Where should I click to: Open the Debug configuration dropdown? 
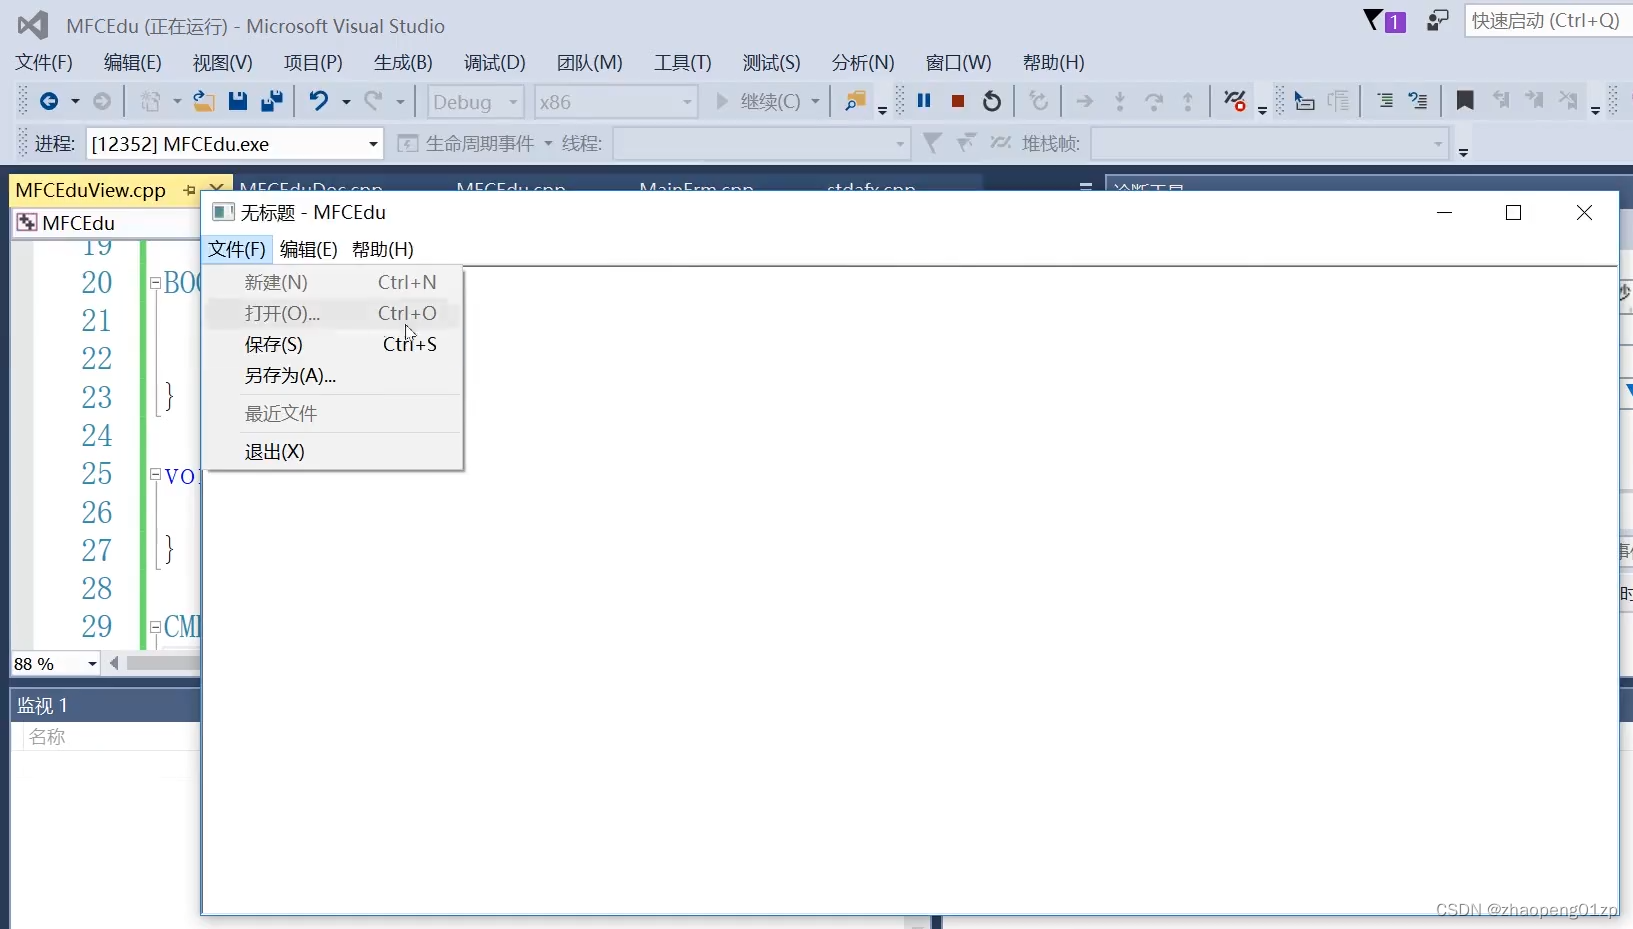475,102
